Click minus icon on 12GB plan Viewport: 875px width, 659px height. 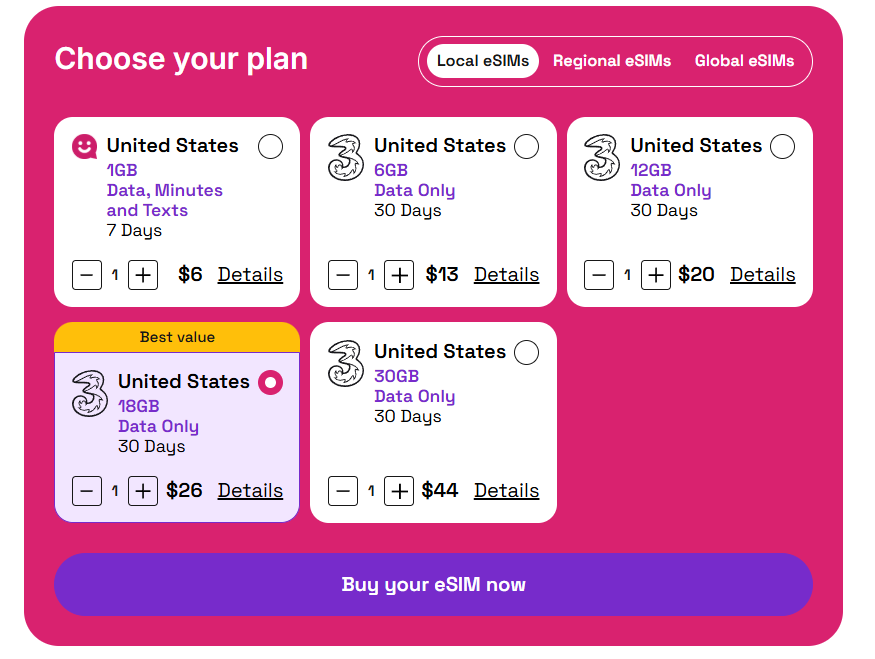(599, 275)
